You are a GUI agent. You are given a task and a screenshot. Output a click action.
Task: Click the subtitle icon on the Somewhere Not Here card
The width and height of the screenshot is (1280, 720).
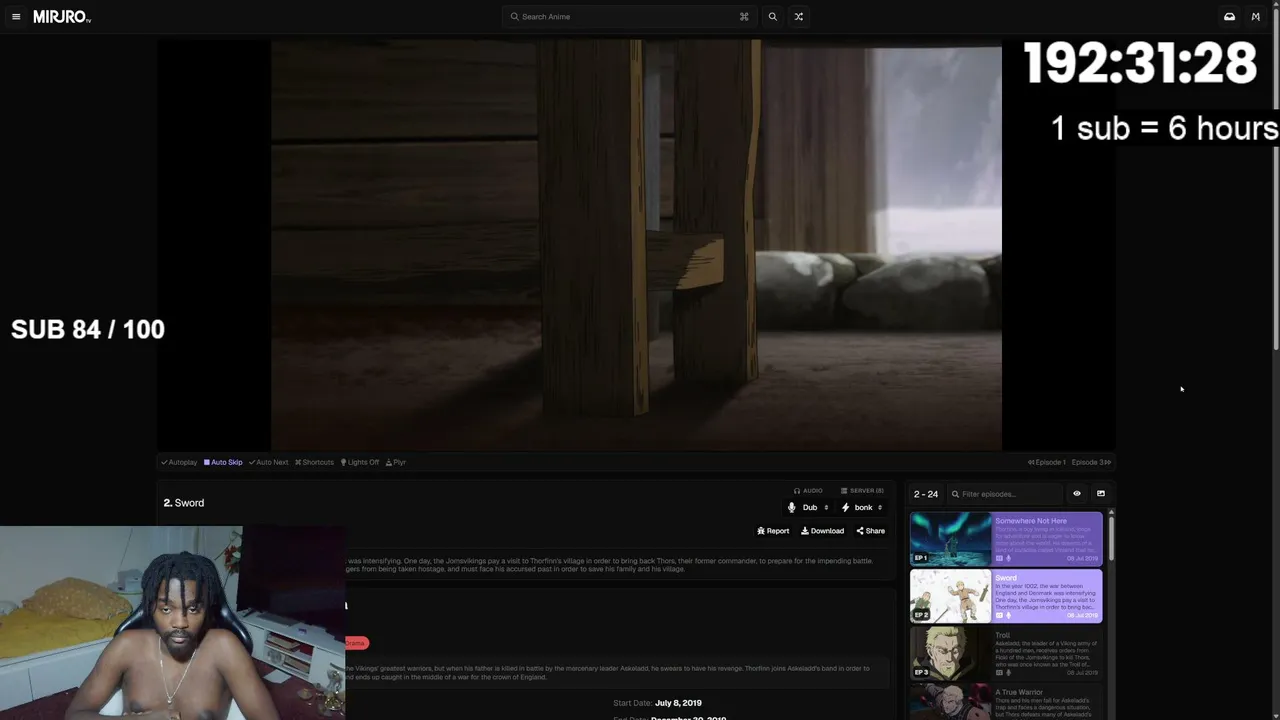999,558
